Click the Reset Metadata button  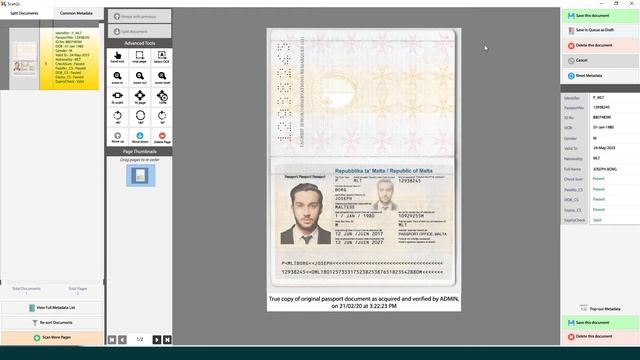pyautogui.click(x=600, y=76)
